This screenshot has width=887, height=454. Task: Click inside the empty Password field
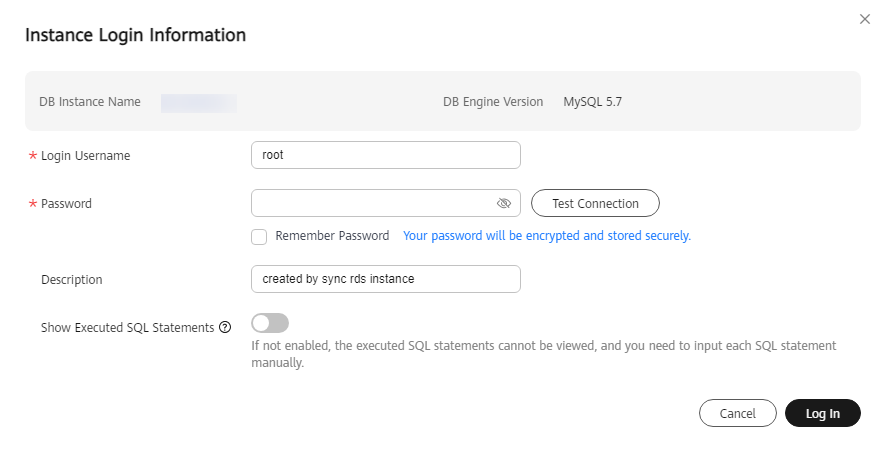click(x=373, y=204)
